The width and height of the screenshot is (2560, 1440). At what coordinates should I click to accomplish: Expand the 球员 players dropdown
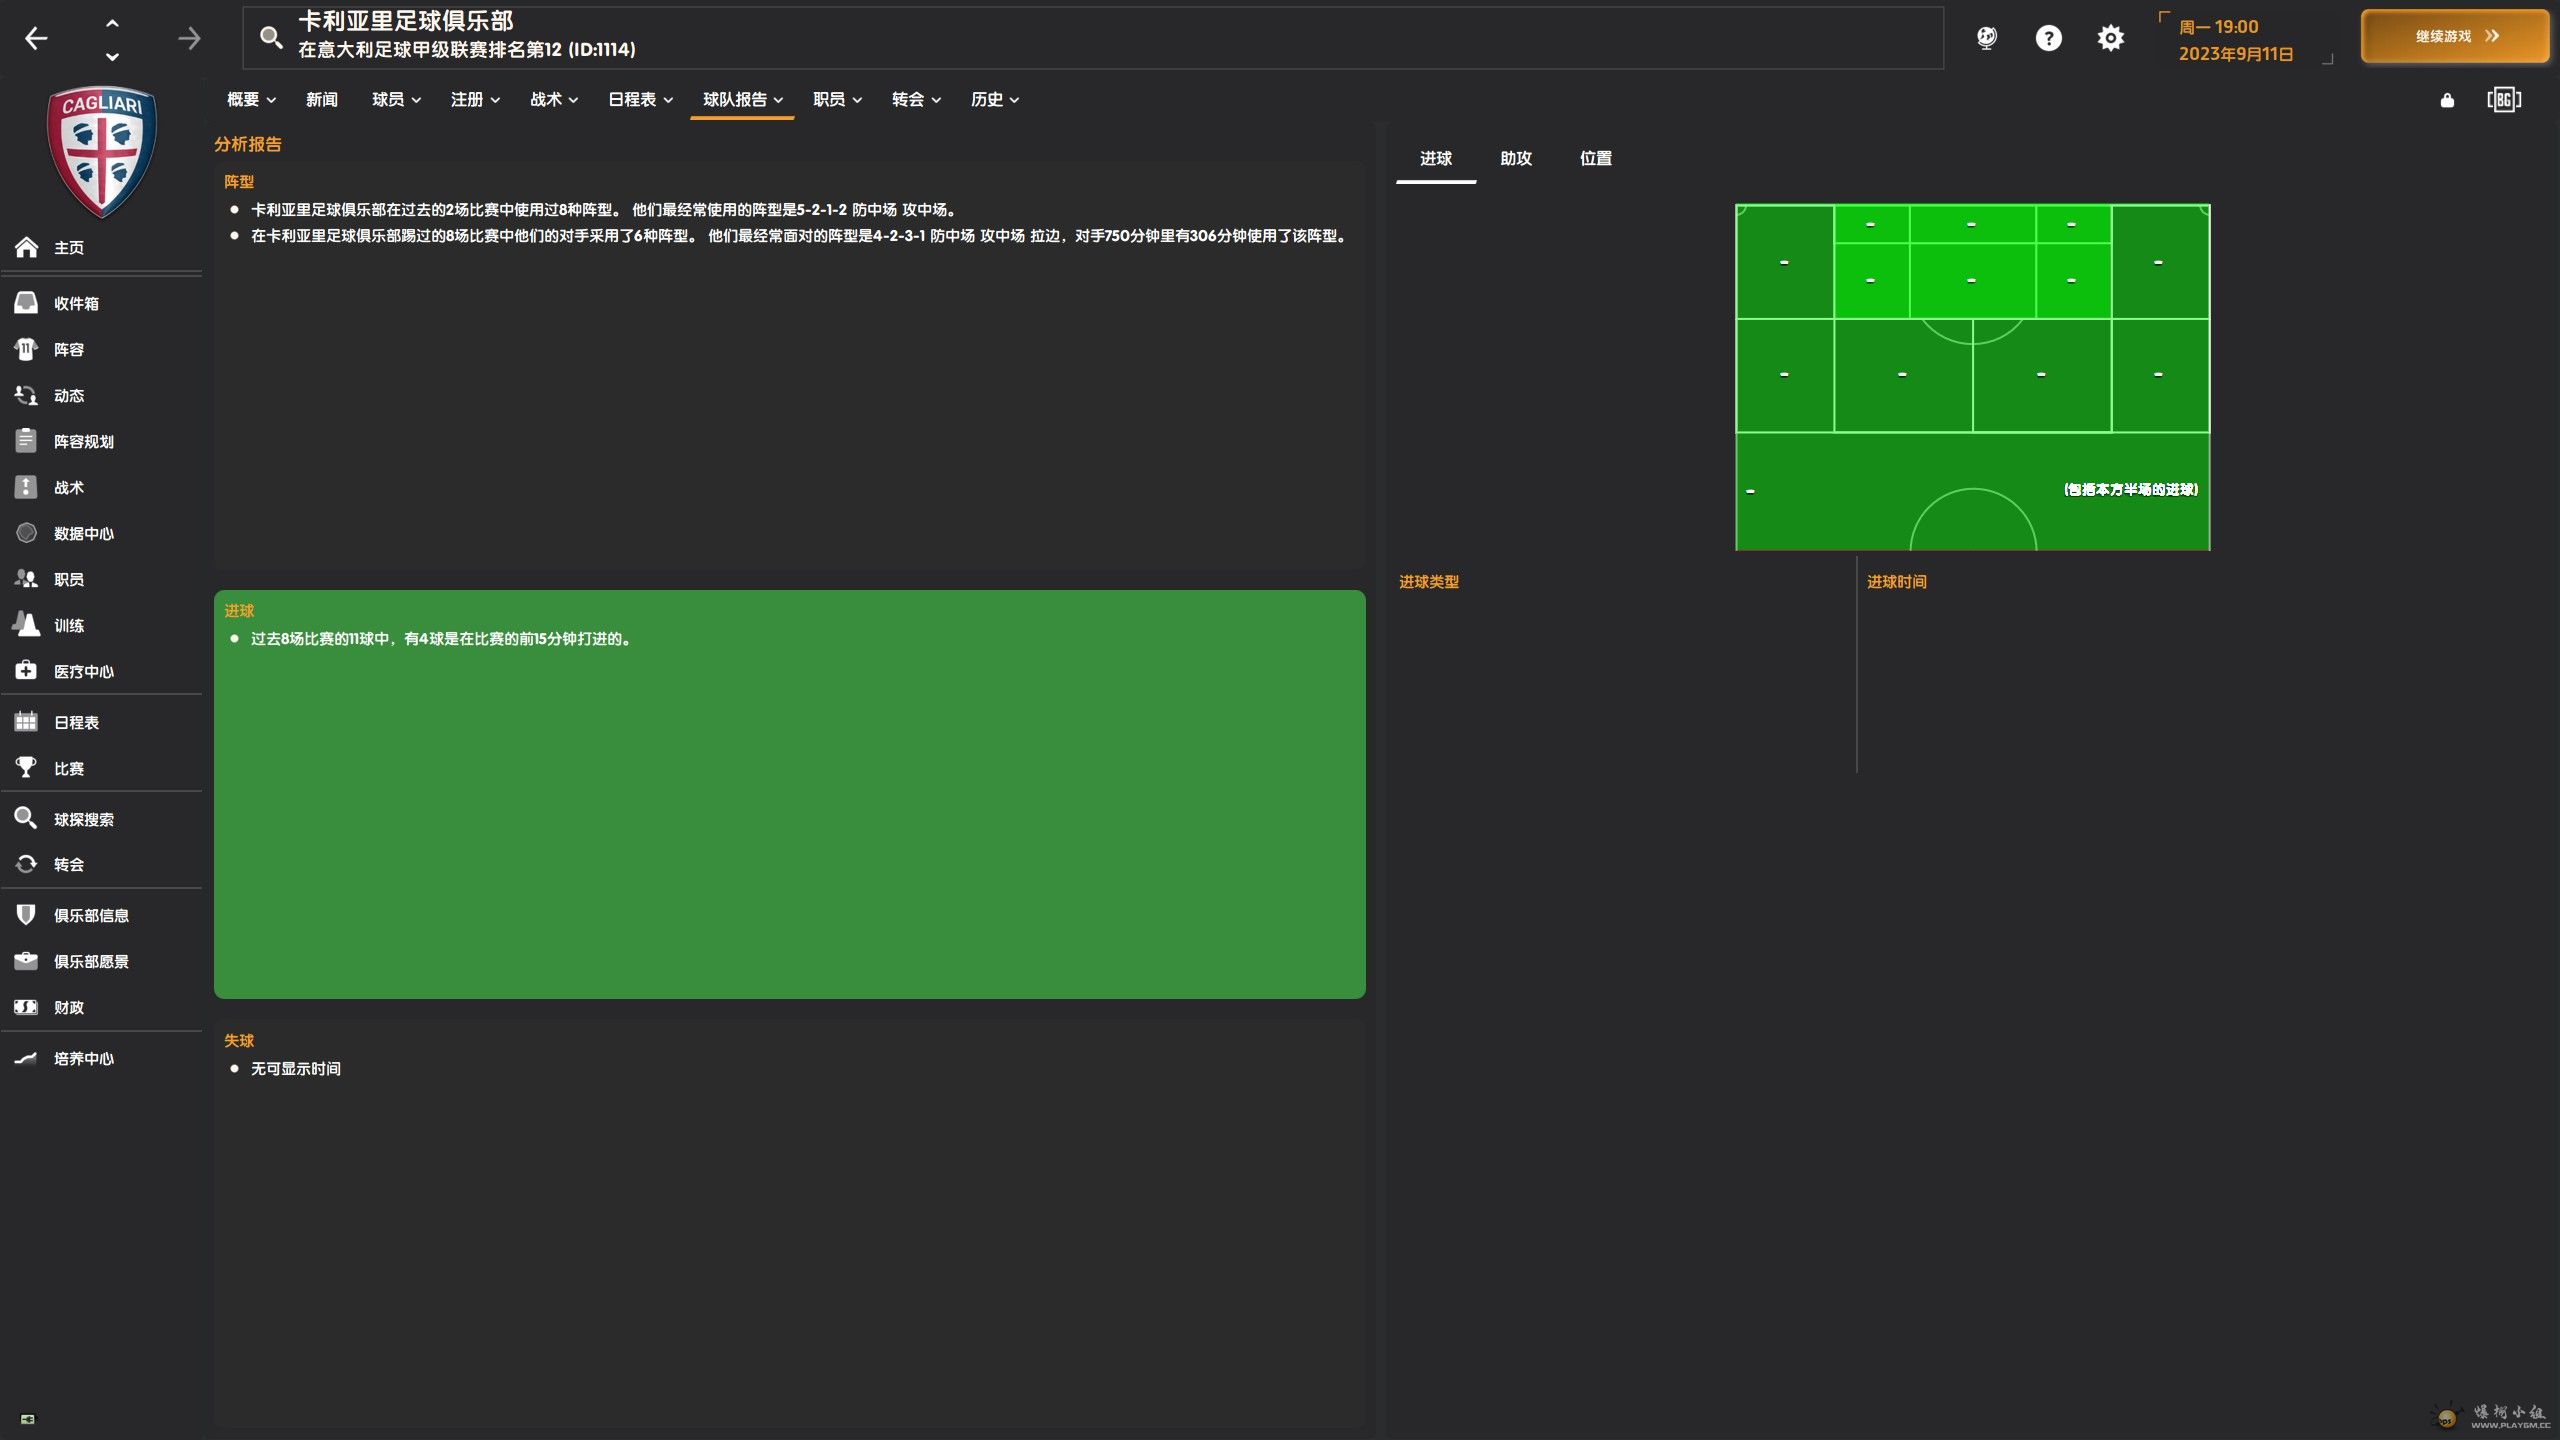(x=396, y=99)
